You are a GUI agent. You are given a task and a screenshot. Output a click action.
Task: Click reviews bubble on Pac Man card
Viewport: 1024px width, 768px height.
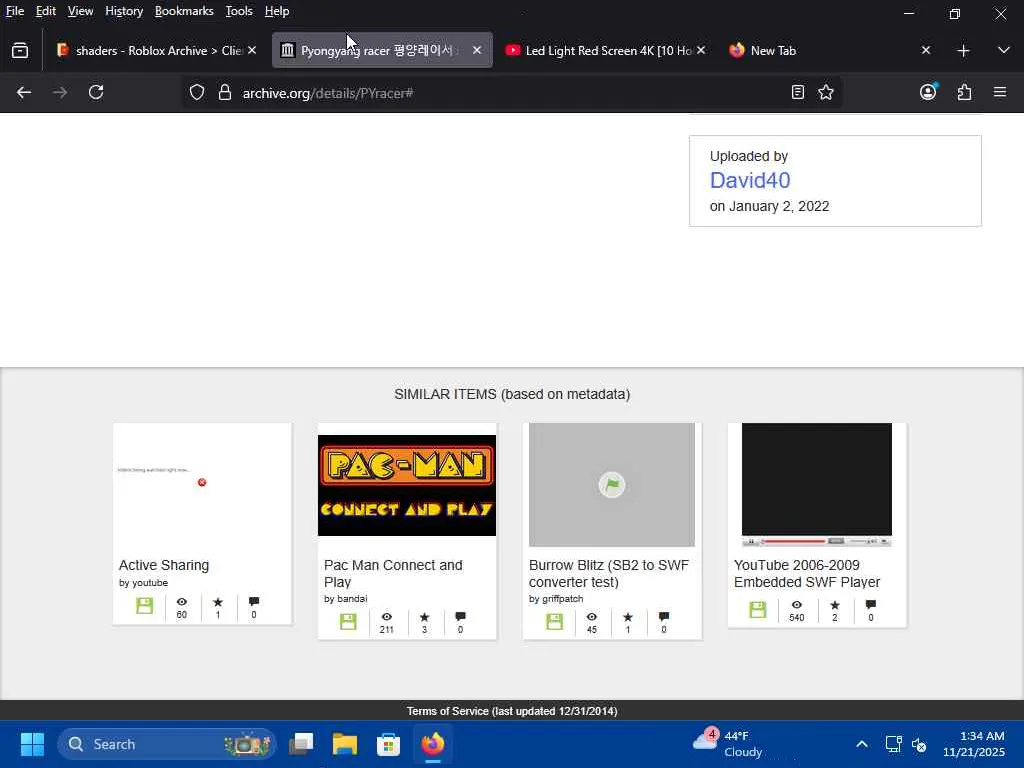(460, 616)
